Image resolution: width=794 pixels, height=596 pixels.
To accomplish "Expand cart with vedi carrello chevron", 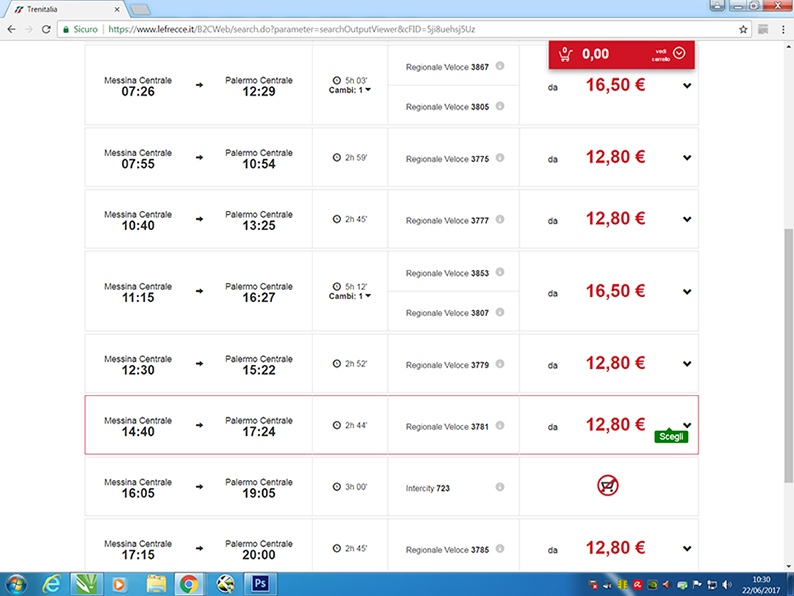I will click(680, 53).
